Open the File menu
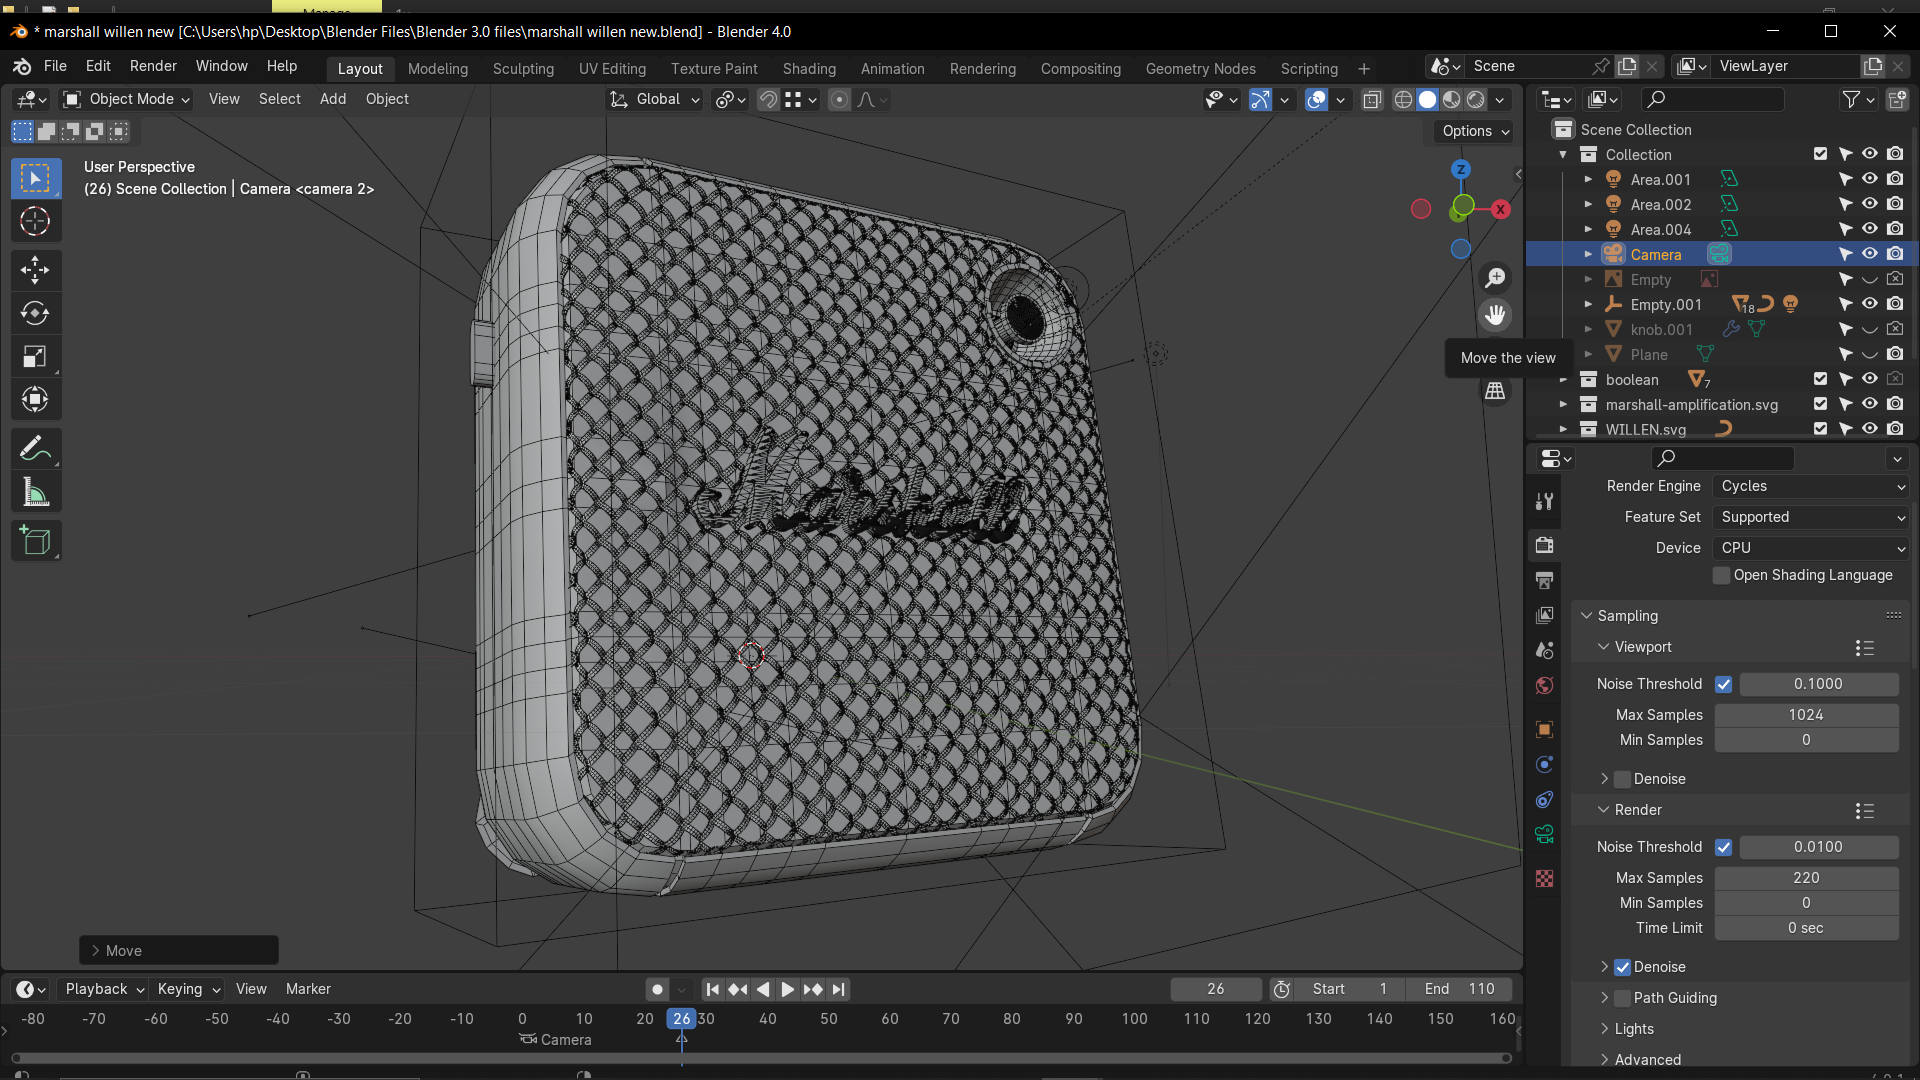Image resolution: width=1920 pixels, height=1080 pixels. pyautogui.click(x=55, y=66)
